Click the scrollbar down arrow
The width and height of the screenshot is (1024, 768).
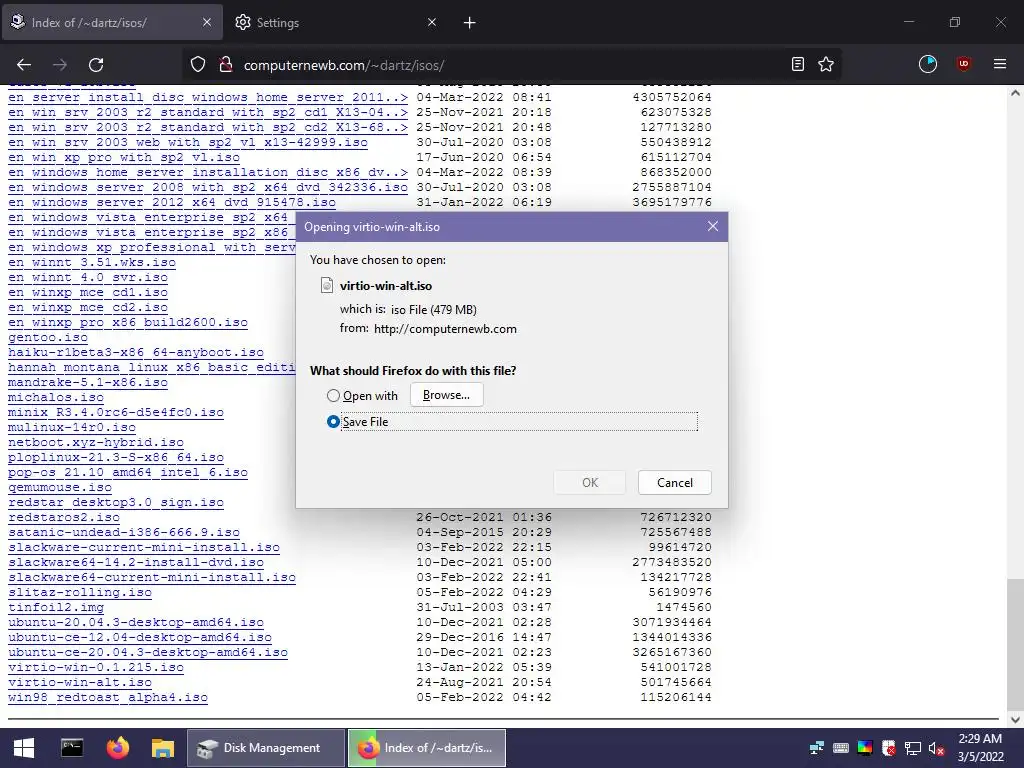(x=1015, y=719)
